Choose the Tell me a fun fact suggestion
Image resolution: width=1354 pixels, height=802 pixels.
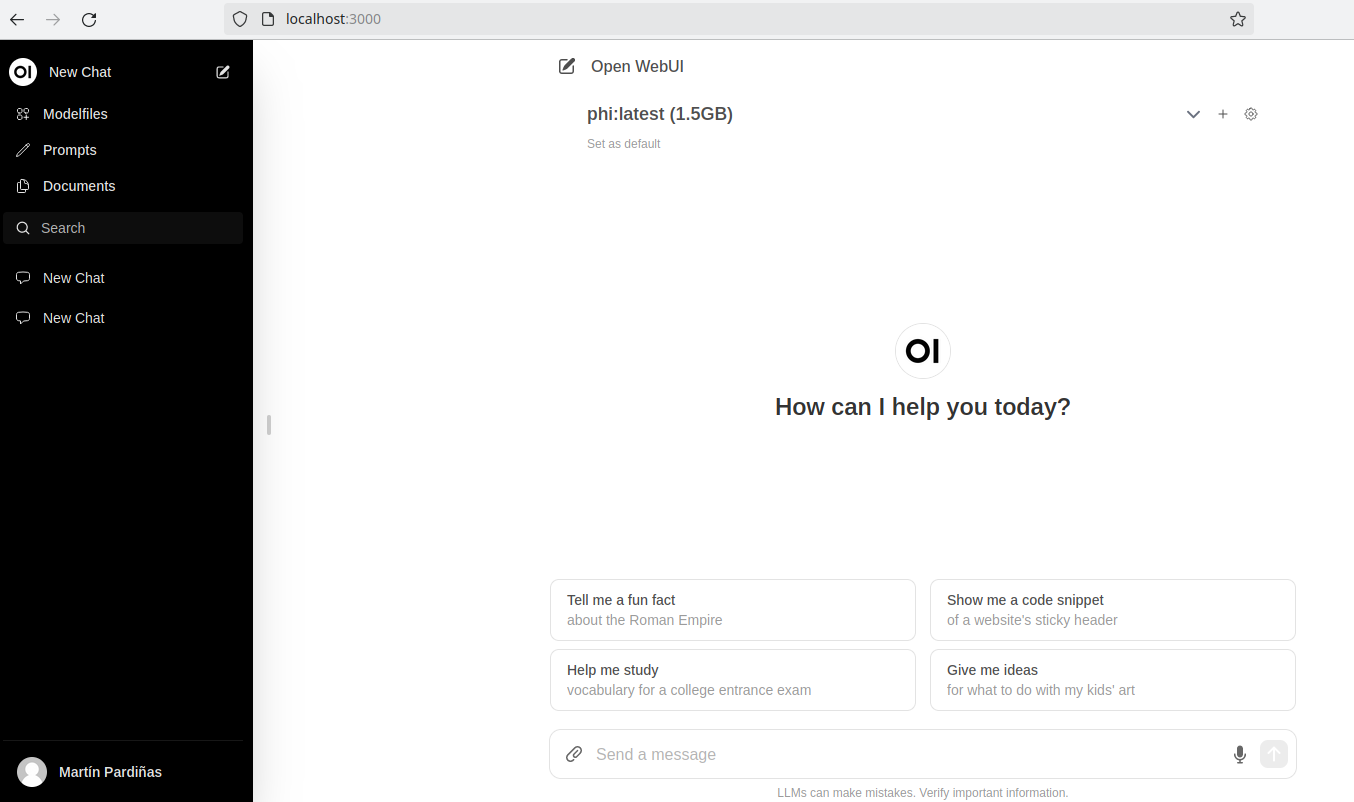pos(732,610)
